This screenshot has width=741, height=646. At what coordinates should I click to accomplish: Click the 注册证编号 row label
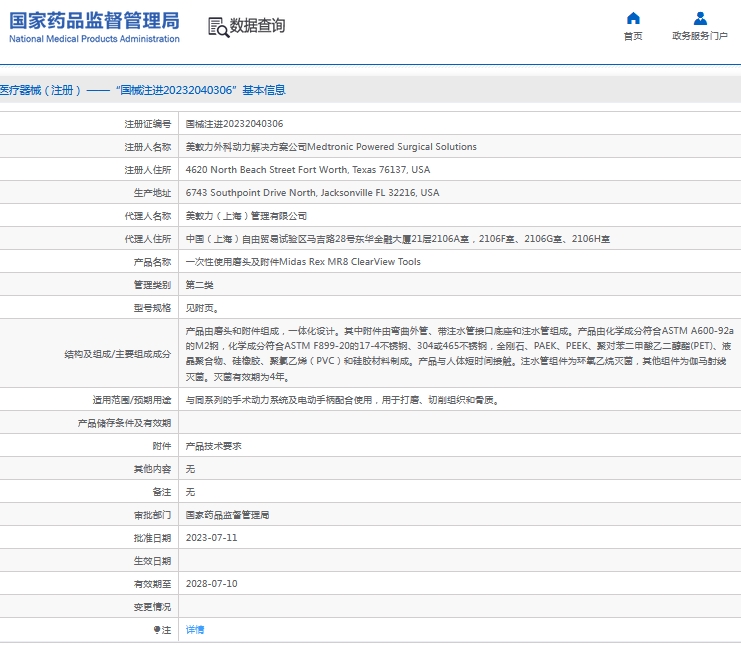pos(147,124)
